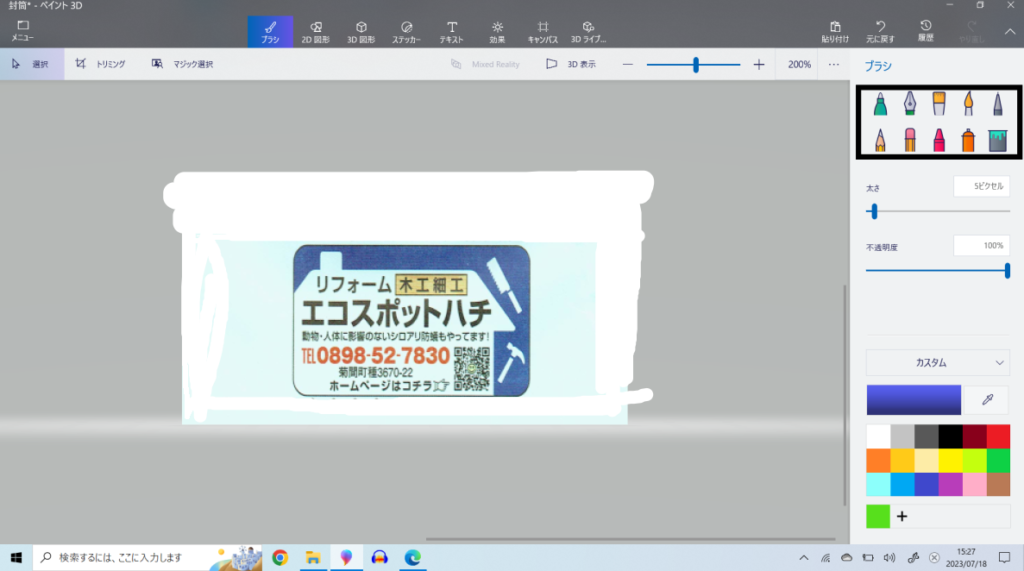The image size is (1024, 571).
Task: Select the Spray can brush
Action: 968,140
